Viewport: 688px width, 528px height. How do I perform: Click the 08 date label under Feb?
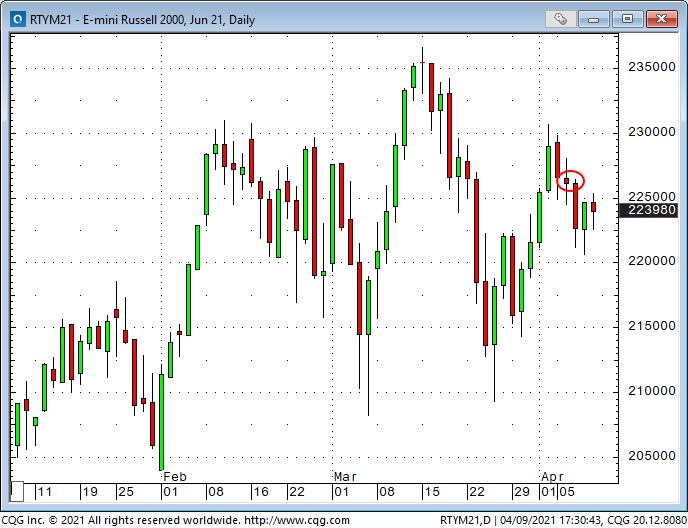(215, 492)
